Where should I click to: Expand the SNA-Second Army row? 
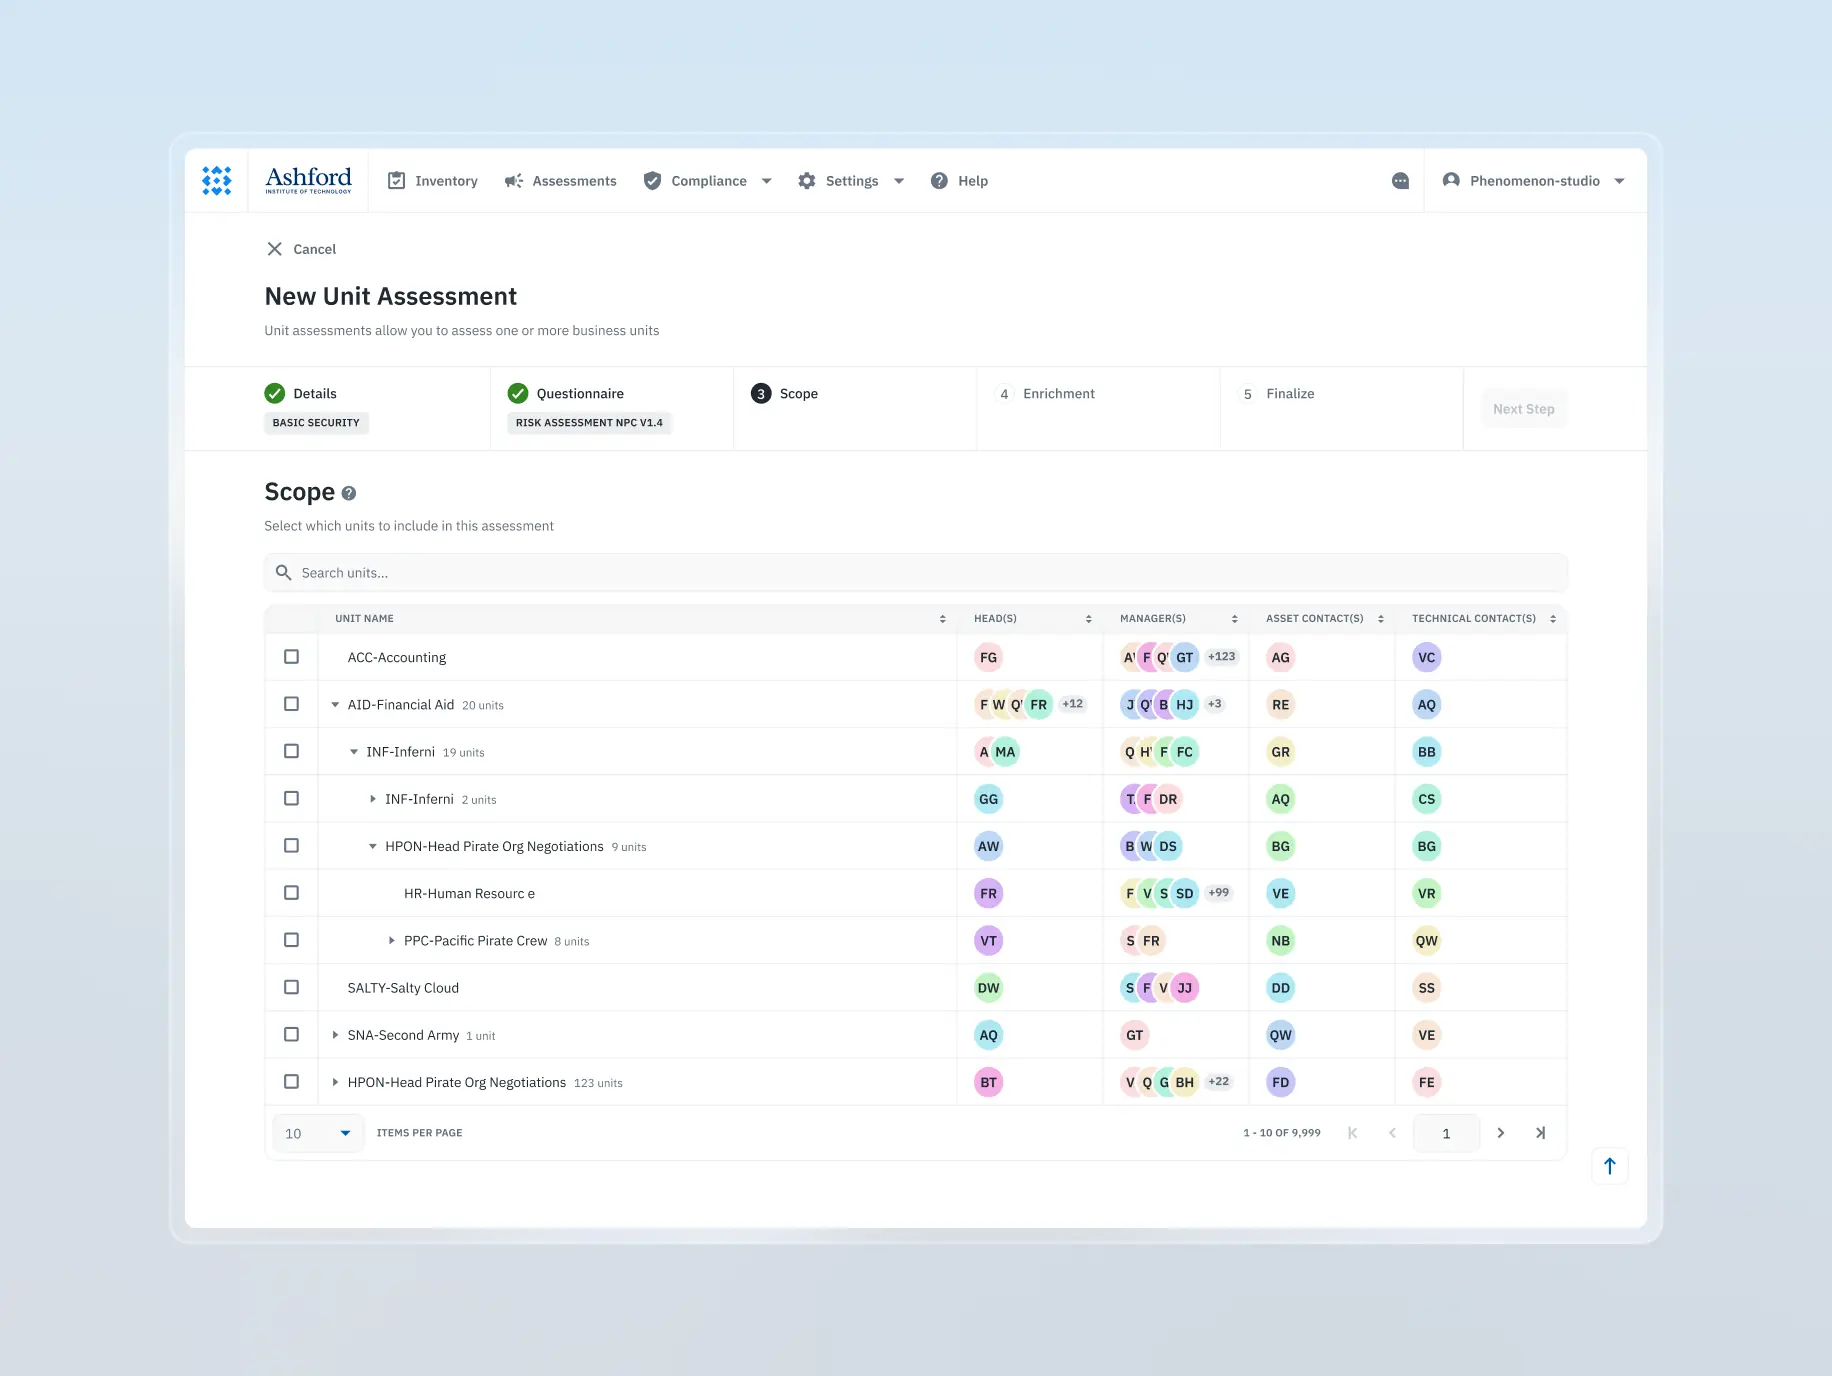pos(334,1035)
